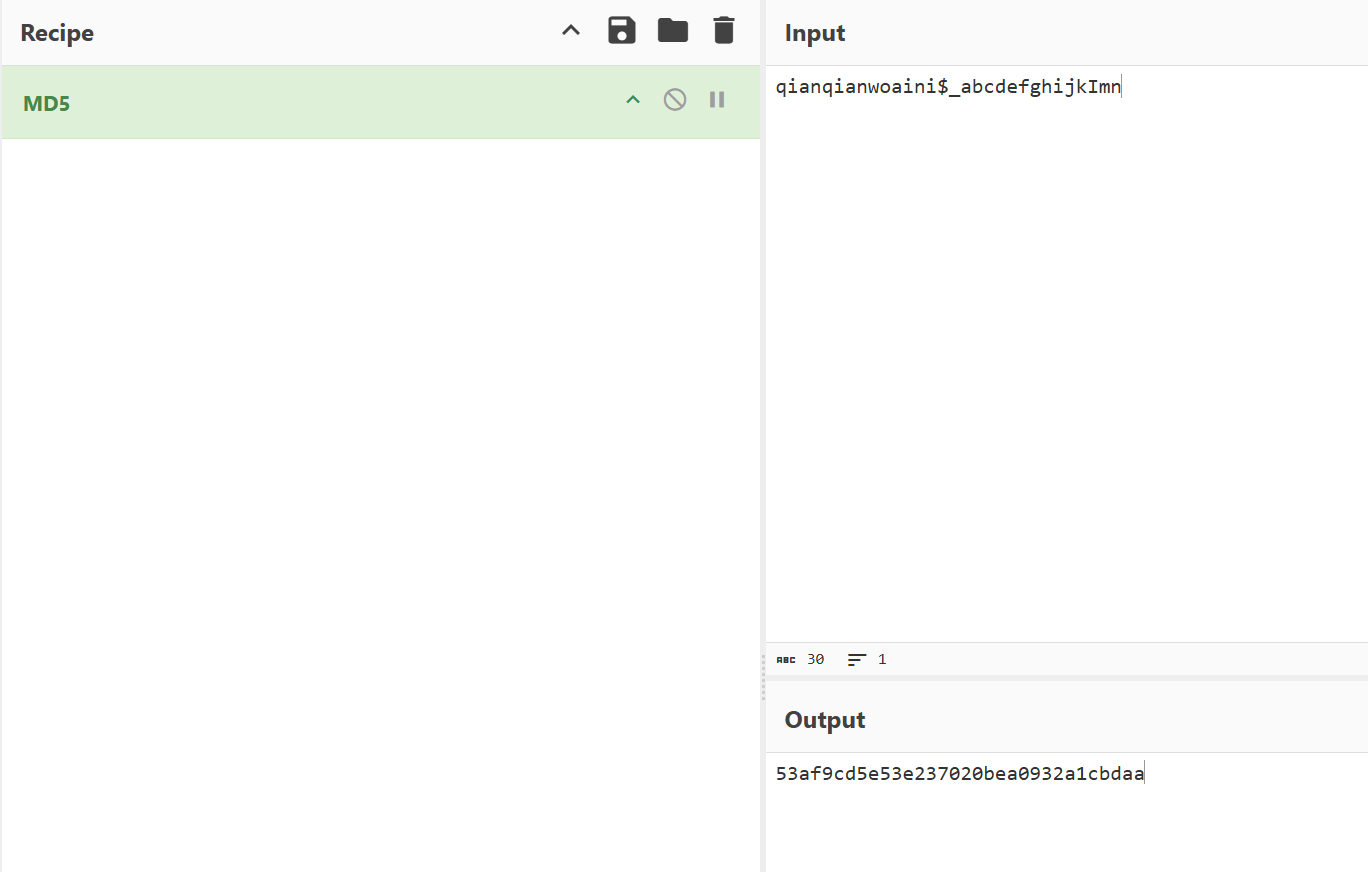Click the Input panel heading
Viewport: 1368px width, 872px height.
815,33
